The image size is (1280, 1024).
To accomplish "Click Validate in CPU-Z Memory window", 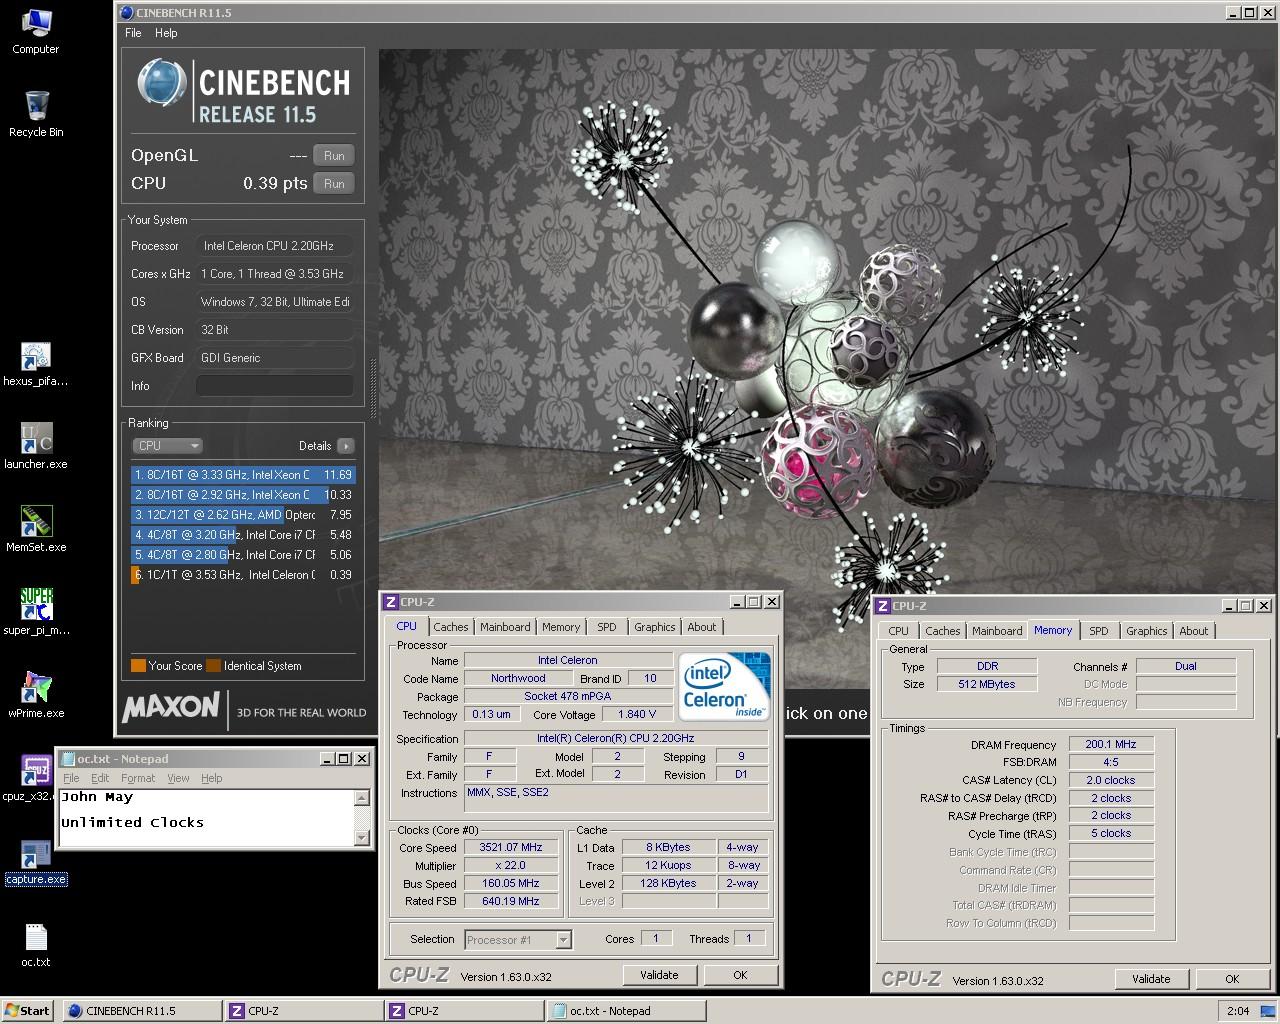I will pyautogui.click(x=1151, y=979).
